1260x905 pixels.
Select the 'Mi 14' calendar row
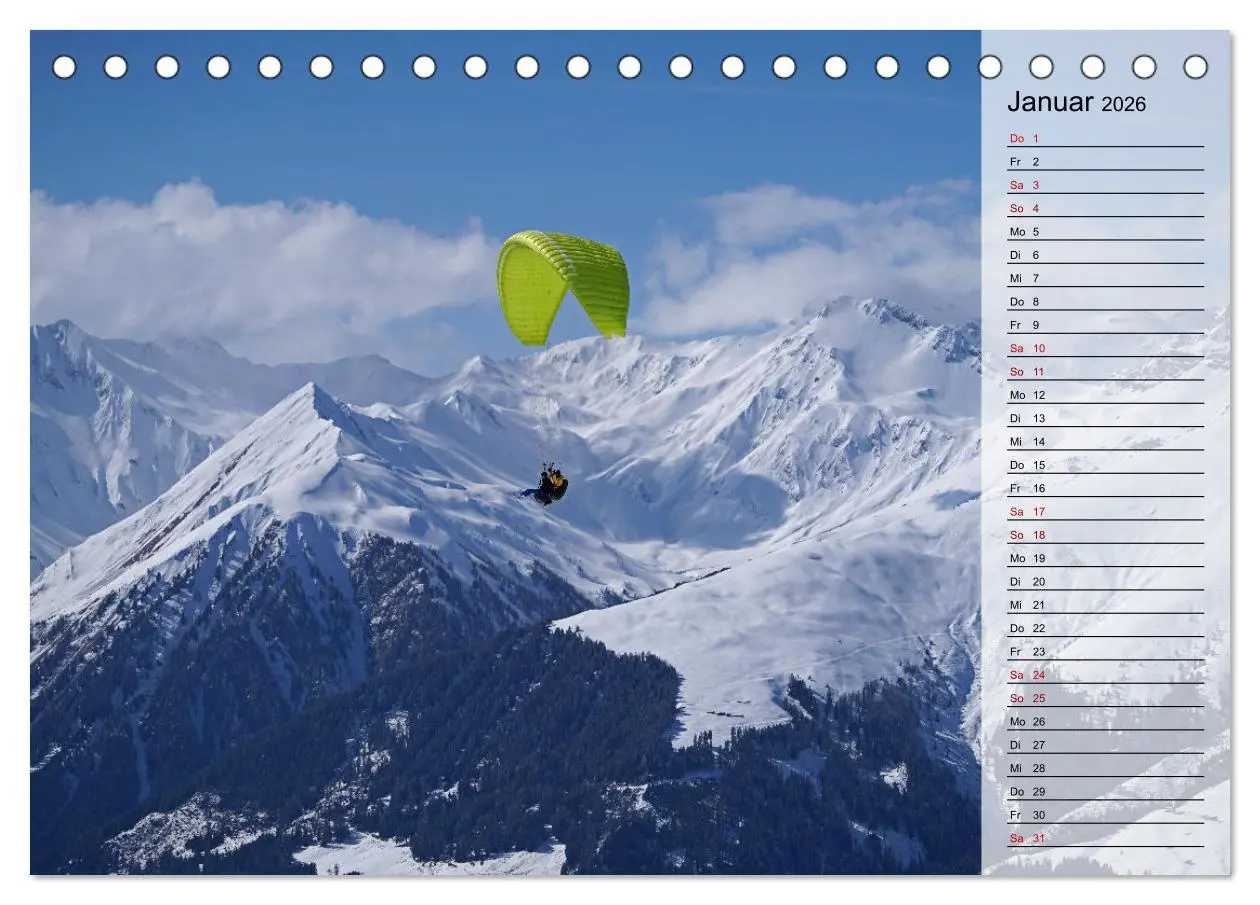pyautogui.click(x=1105, y=441)
